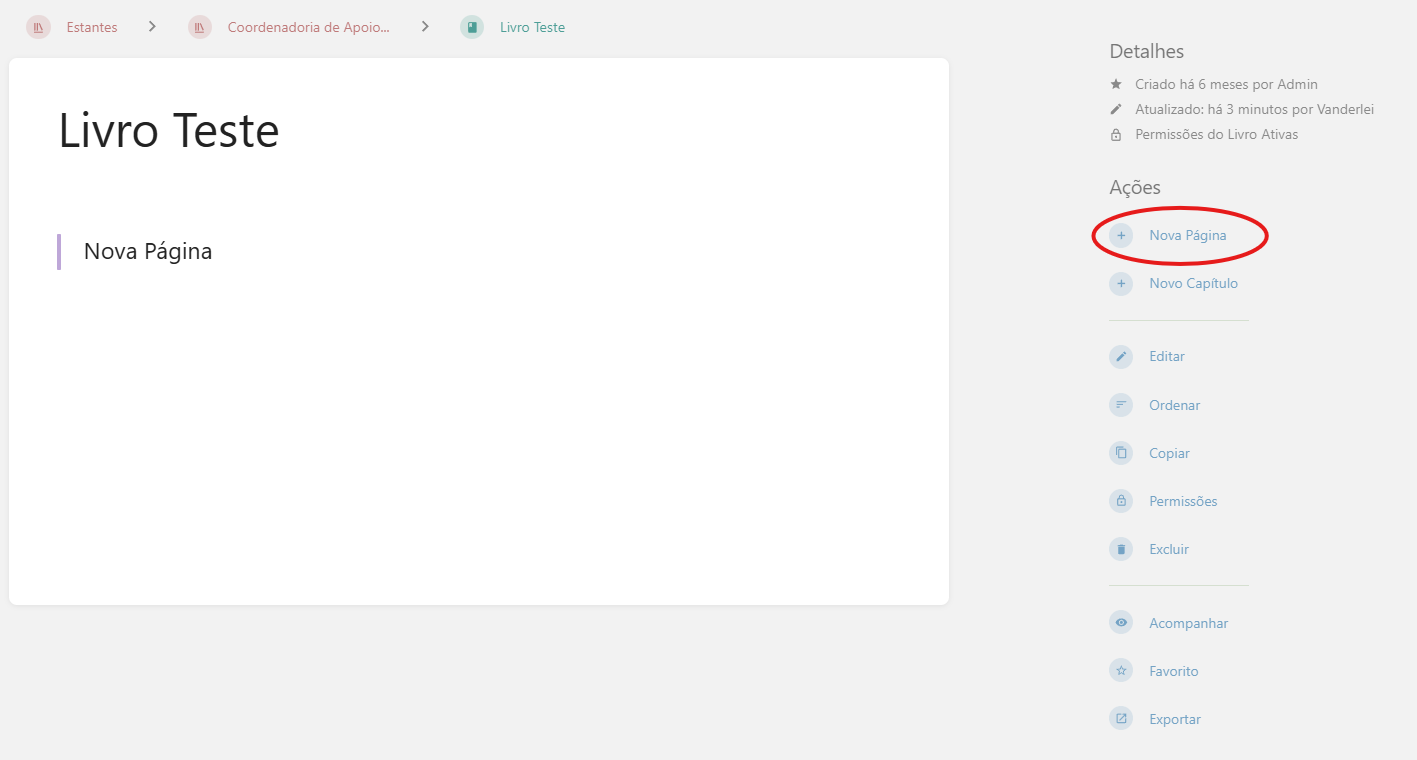
Task: Click the Exportar export icon
Action: (1121, 719)
